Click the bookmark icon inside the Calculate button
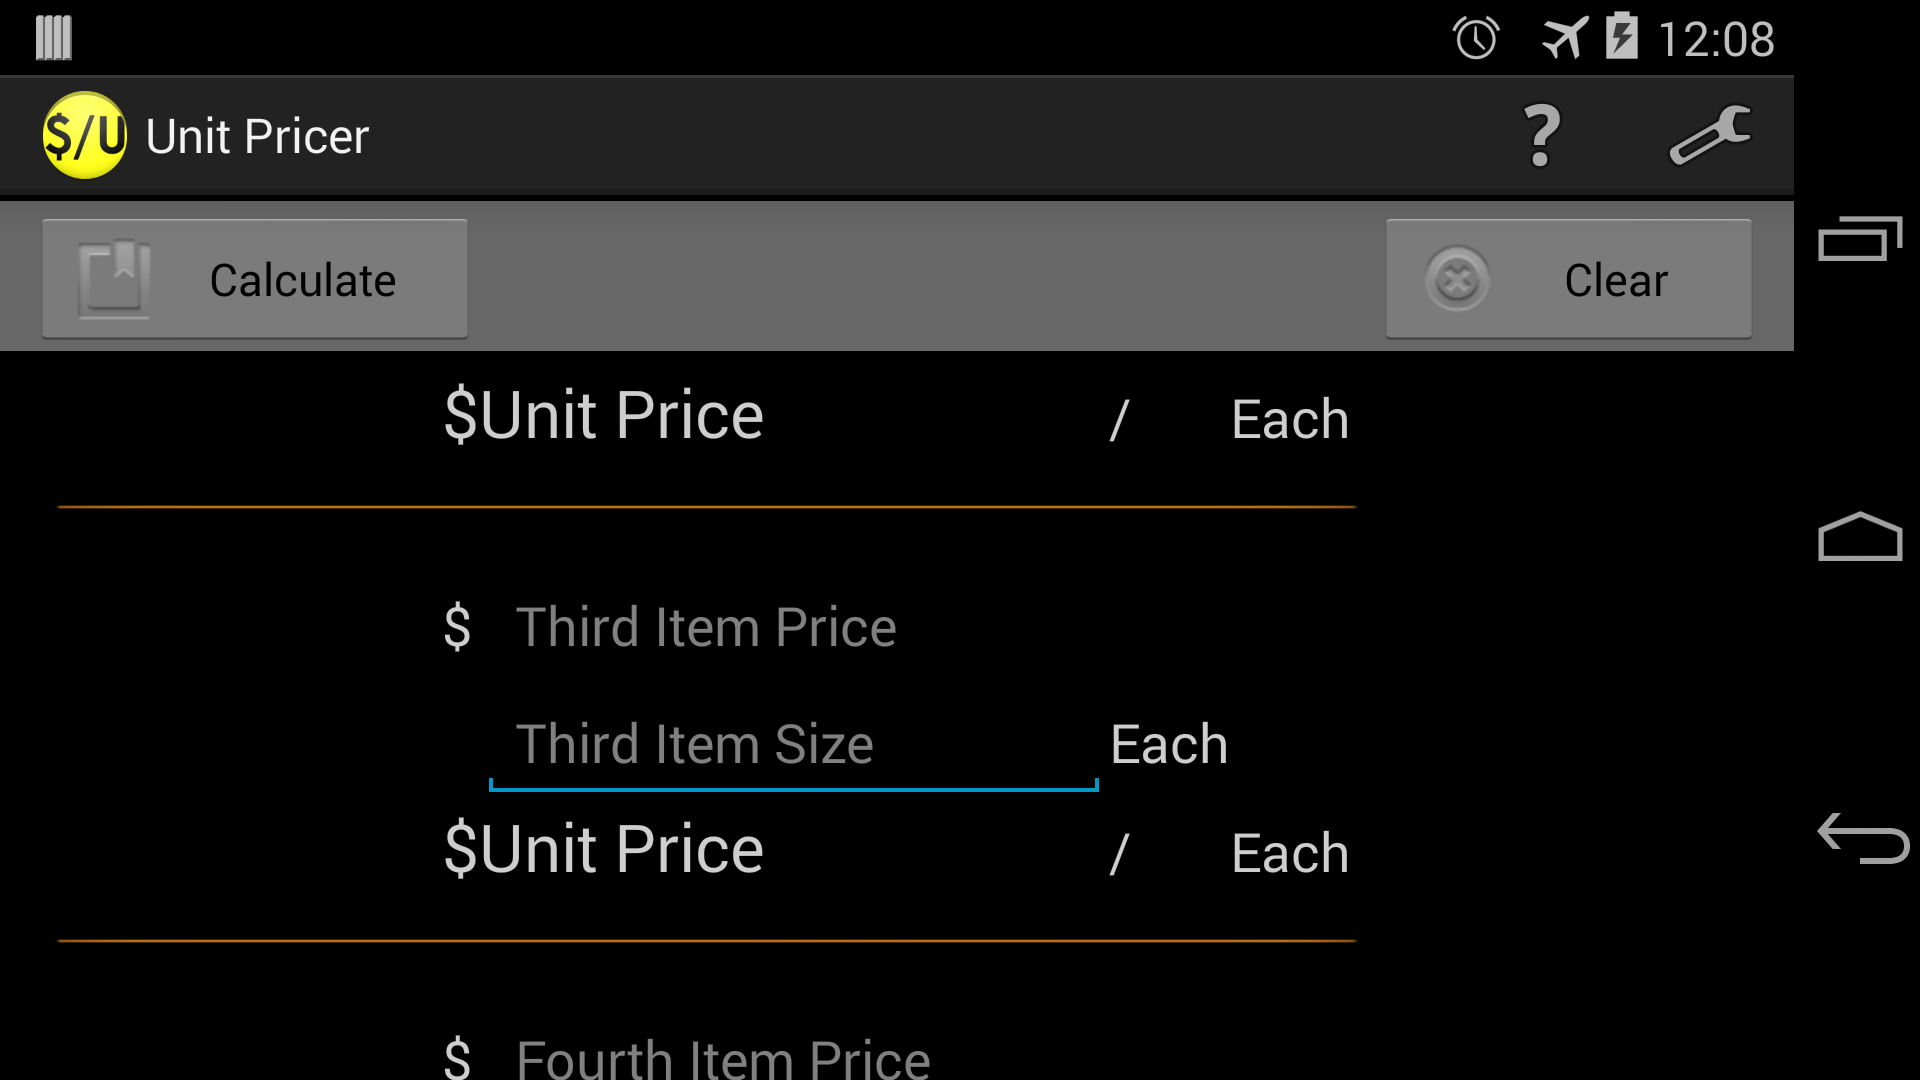The width and height of the screenshot is (1920, 1080). (113, 278)
